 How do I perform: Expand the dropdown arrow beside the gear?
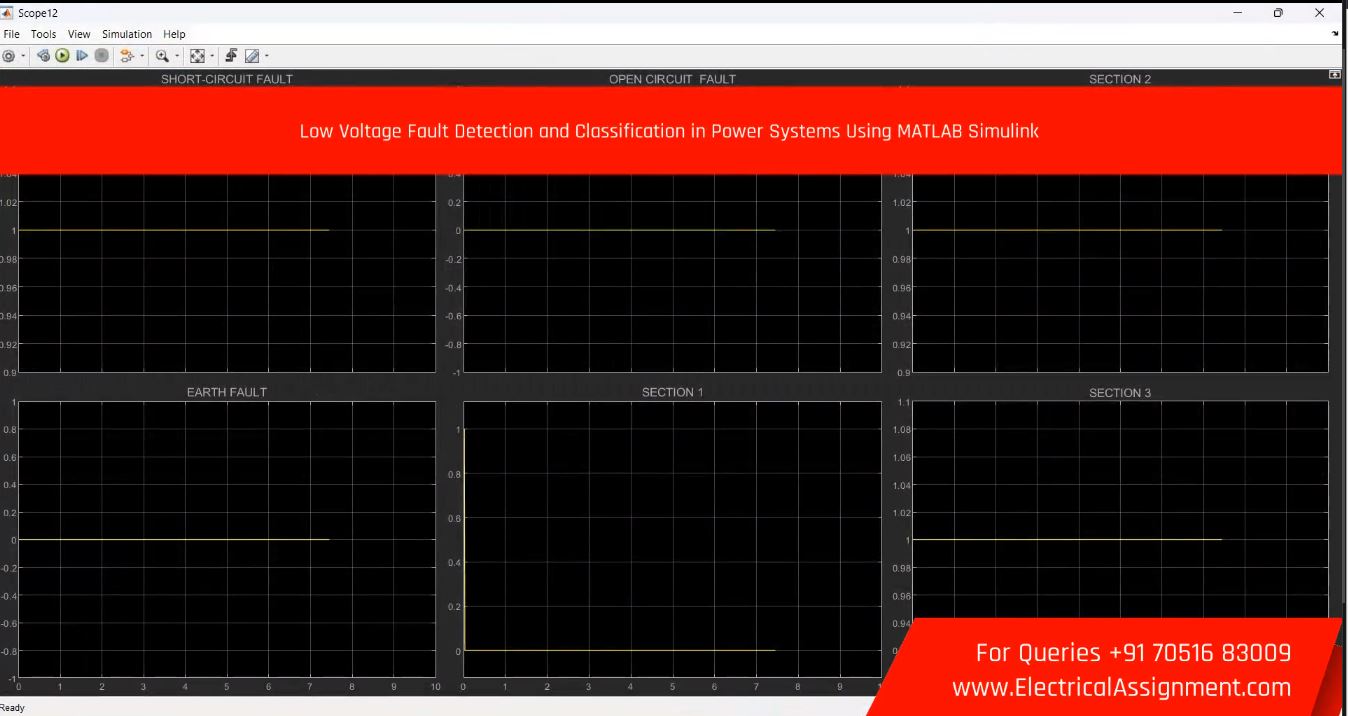click(x=23, y=57)
